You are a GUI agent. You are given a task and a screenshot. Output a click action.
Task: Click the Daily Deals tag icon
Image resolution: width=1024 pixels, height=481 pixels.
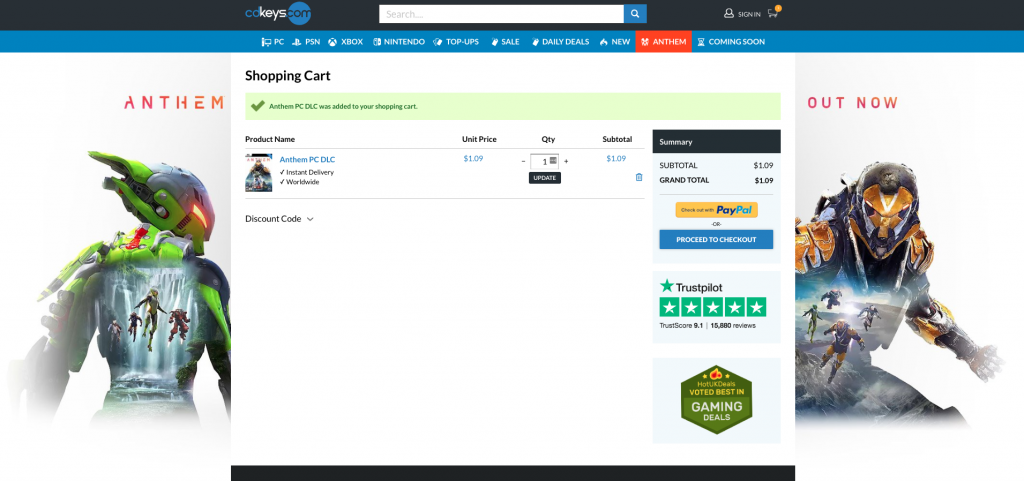click(536, 42)
